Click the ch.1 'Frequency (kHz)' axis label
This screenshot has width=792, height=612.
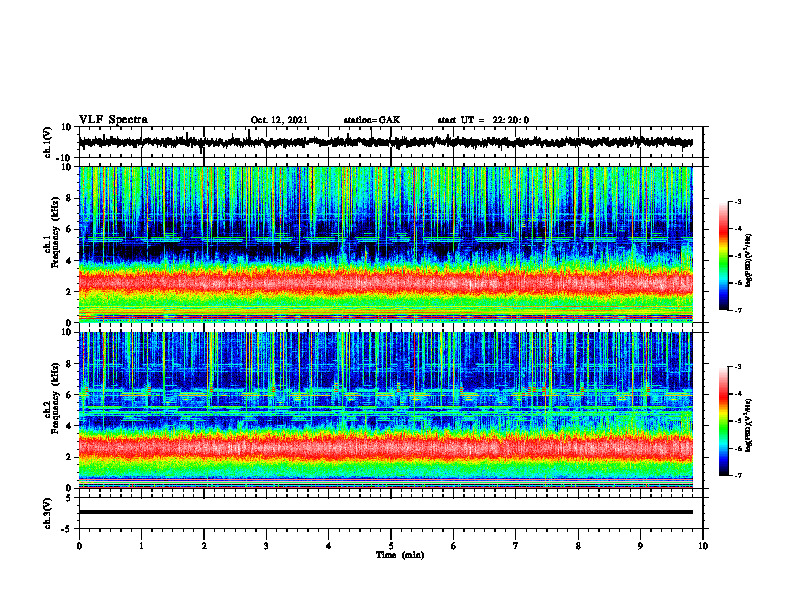[55, 234]
